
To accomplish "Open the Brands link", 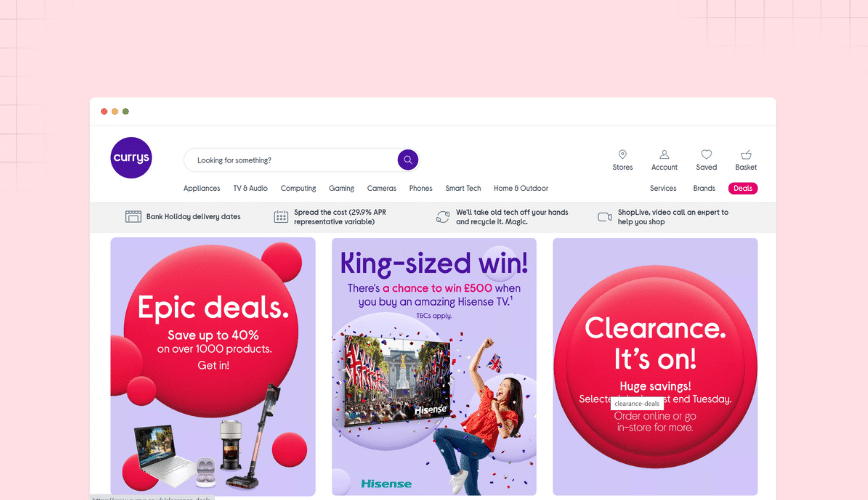I will pyautogui.click(x=704, y=188).
